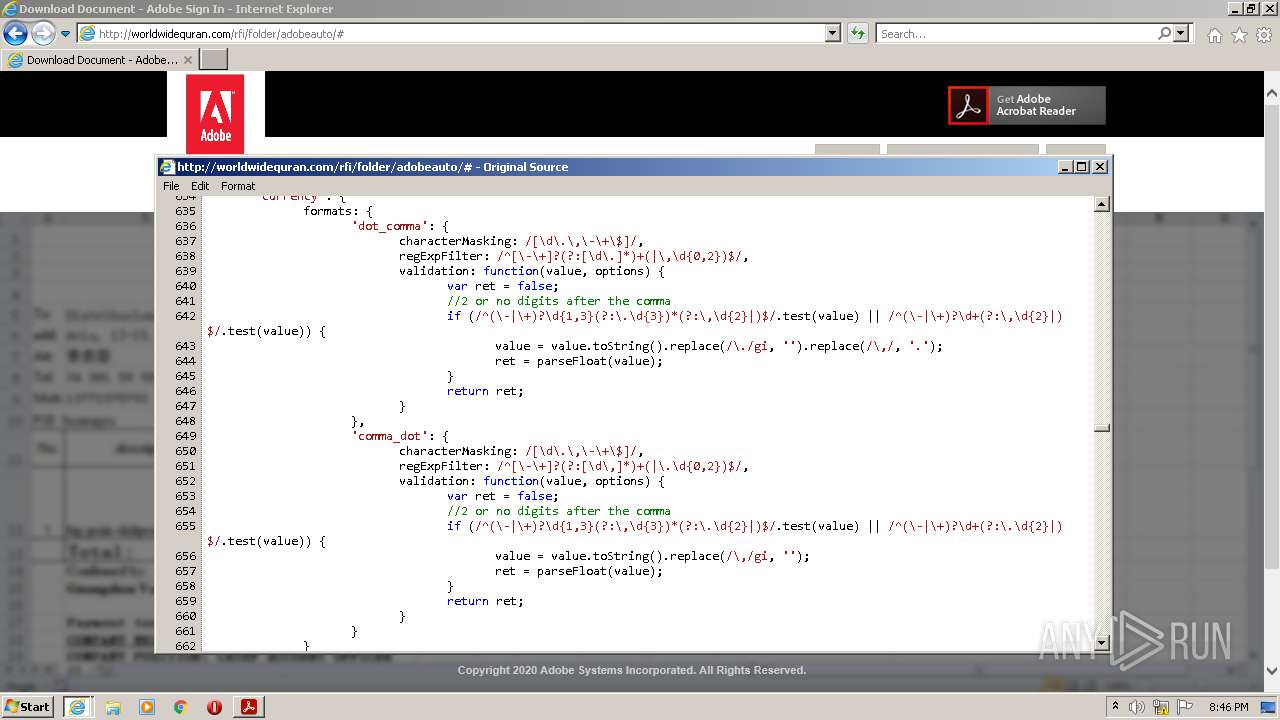Click the Show Desktop button
Image resolution: width=1280 pixels, height=720 pixels.
(1269, 707)
